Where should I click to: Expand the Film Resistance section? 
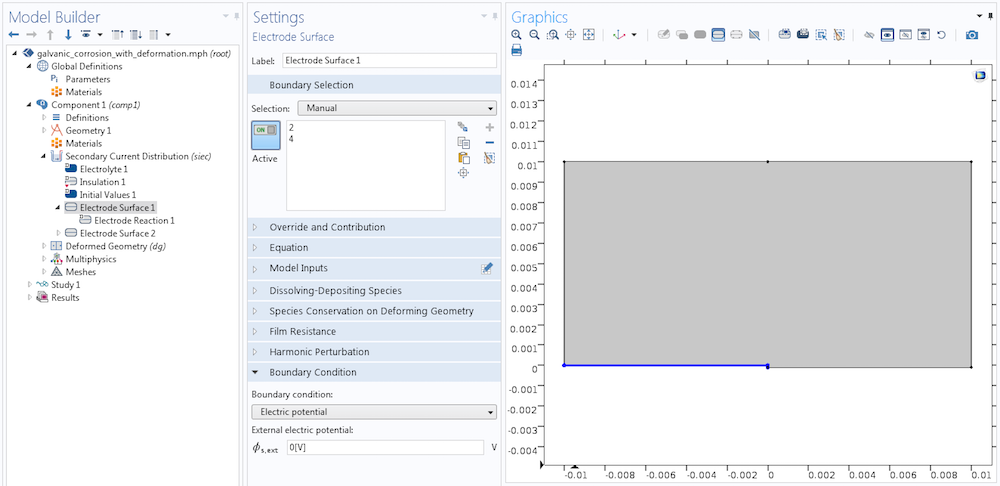pos(302,331)
